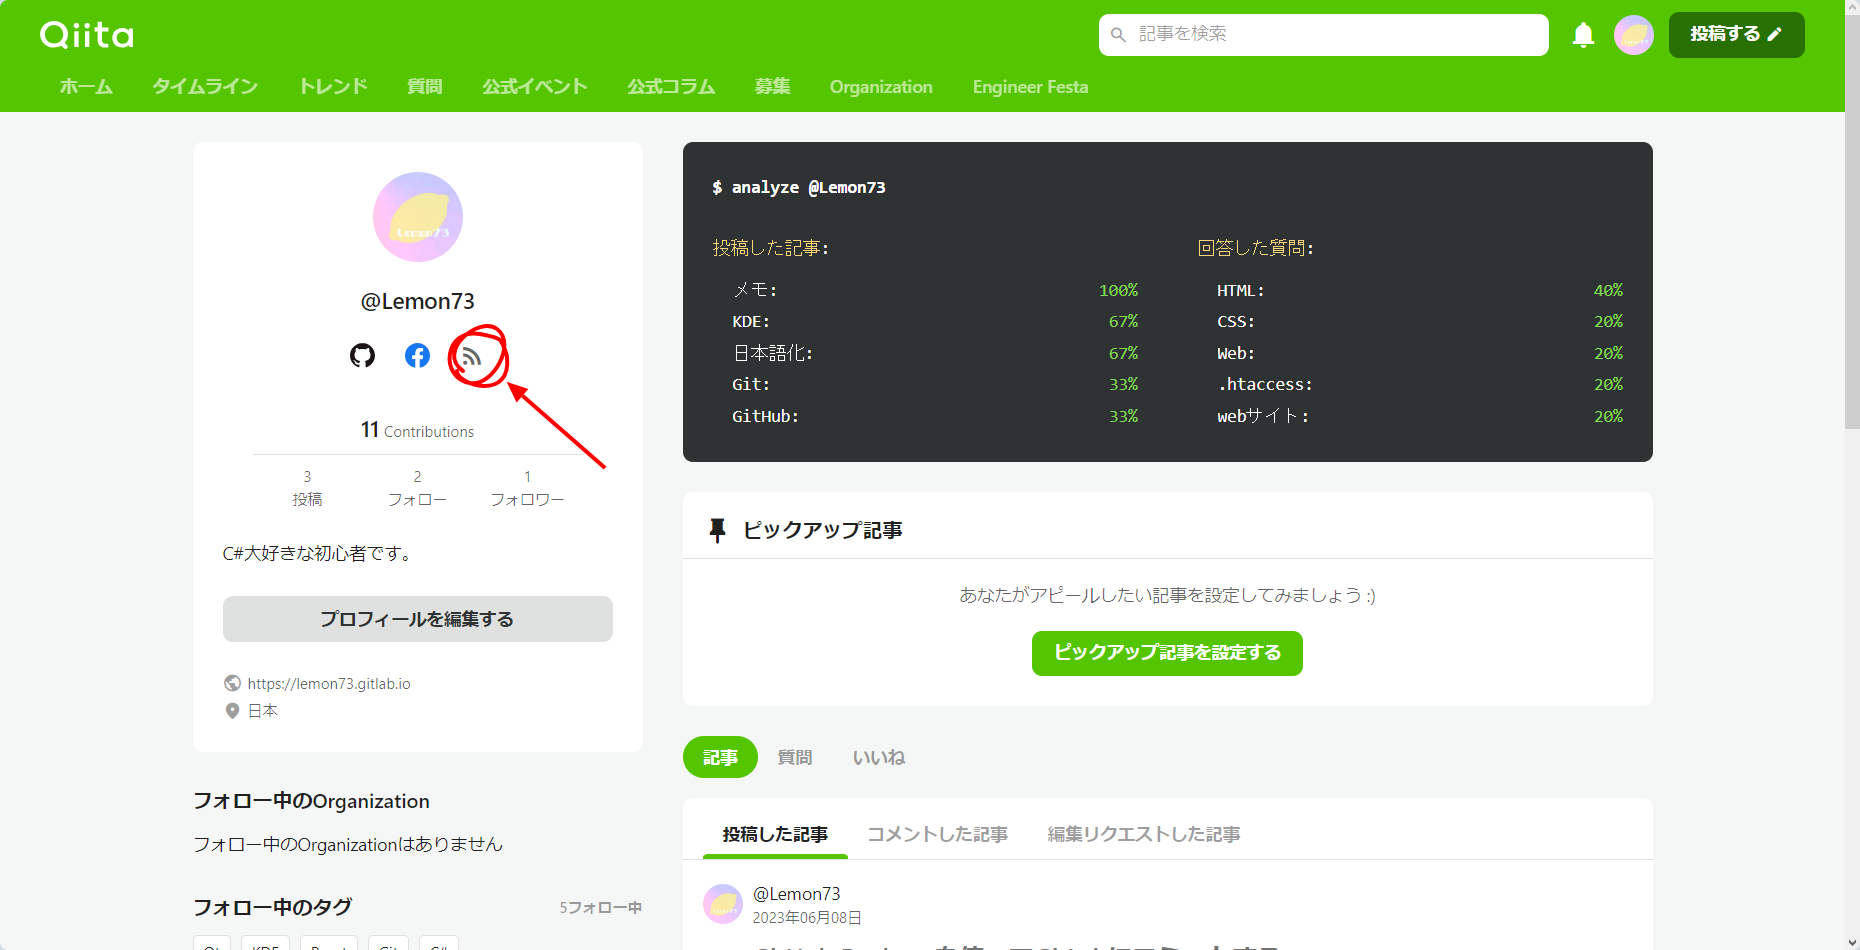
Task: Click the 5フォロー中 link
Action: click(x=600, y=907)
